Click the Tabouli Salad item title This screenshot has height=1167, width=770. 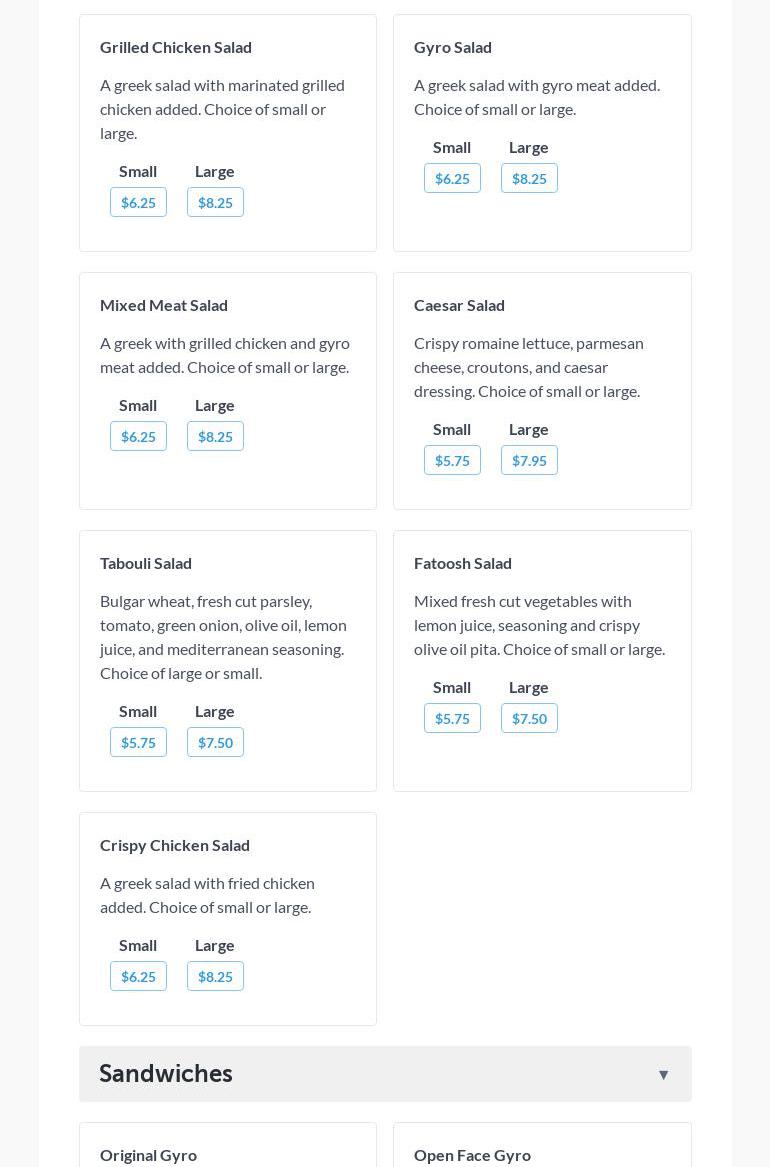(146, 563)
